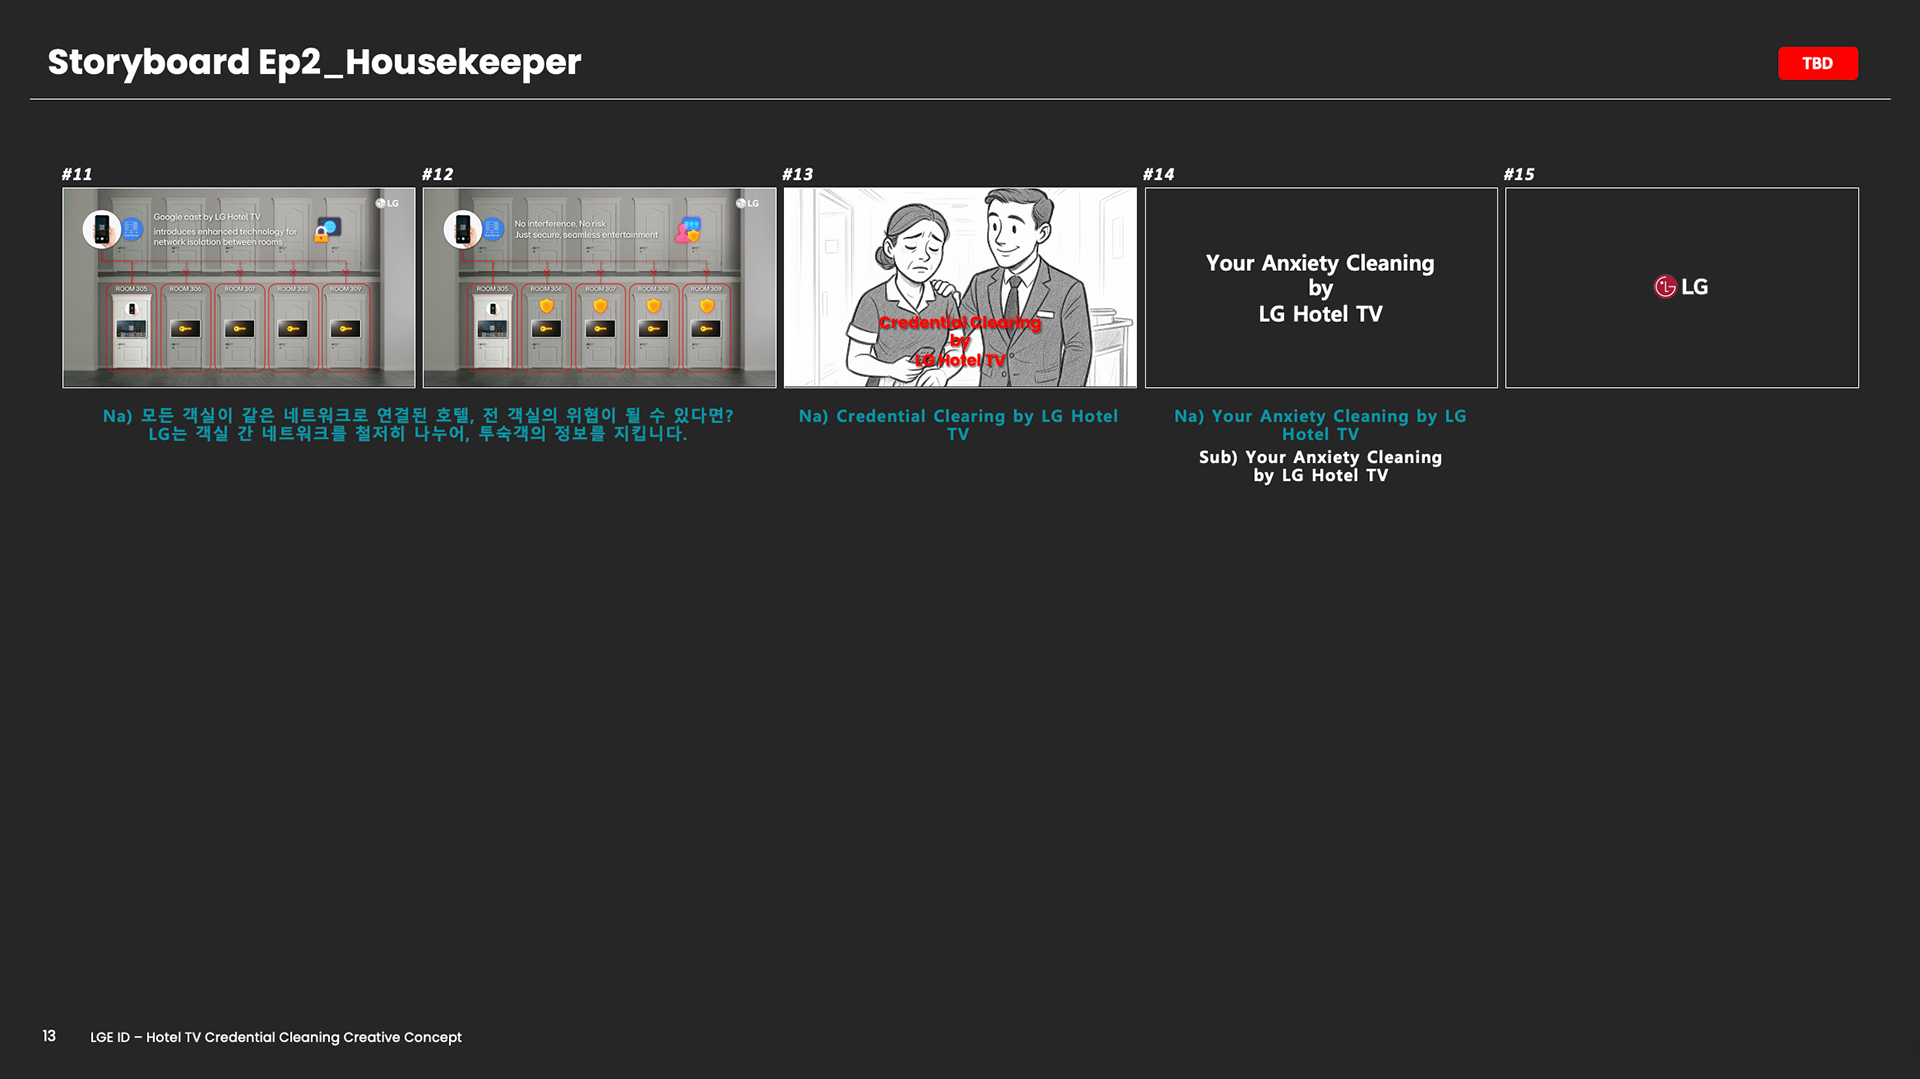1920x1079 pixels.
Task: Click the 'Sub) Your Anxiety Cleaning by LG Hotel TV' caption
Action: tap(1320, 466)
